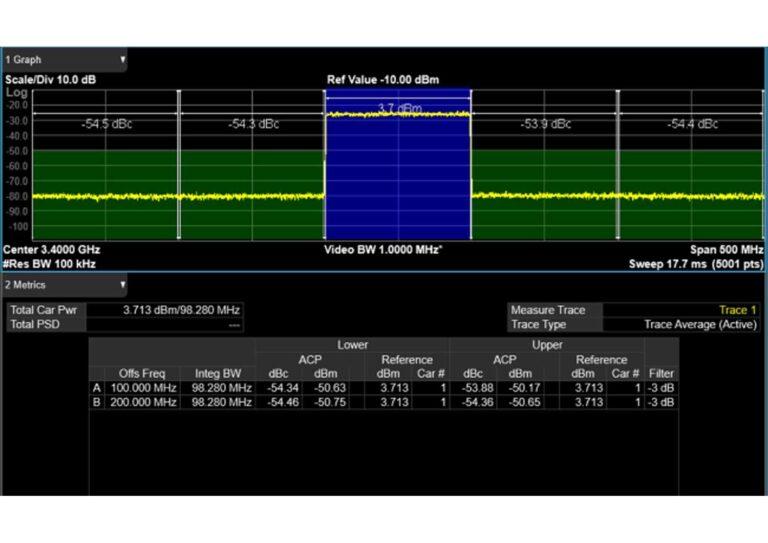The image size is (768, 543).
Task: Select the Scale/Div 10.0 dB setting
Action: tap(50, 80)
